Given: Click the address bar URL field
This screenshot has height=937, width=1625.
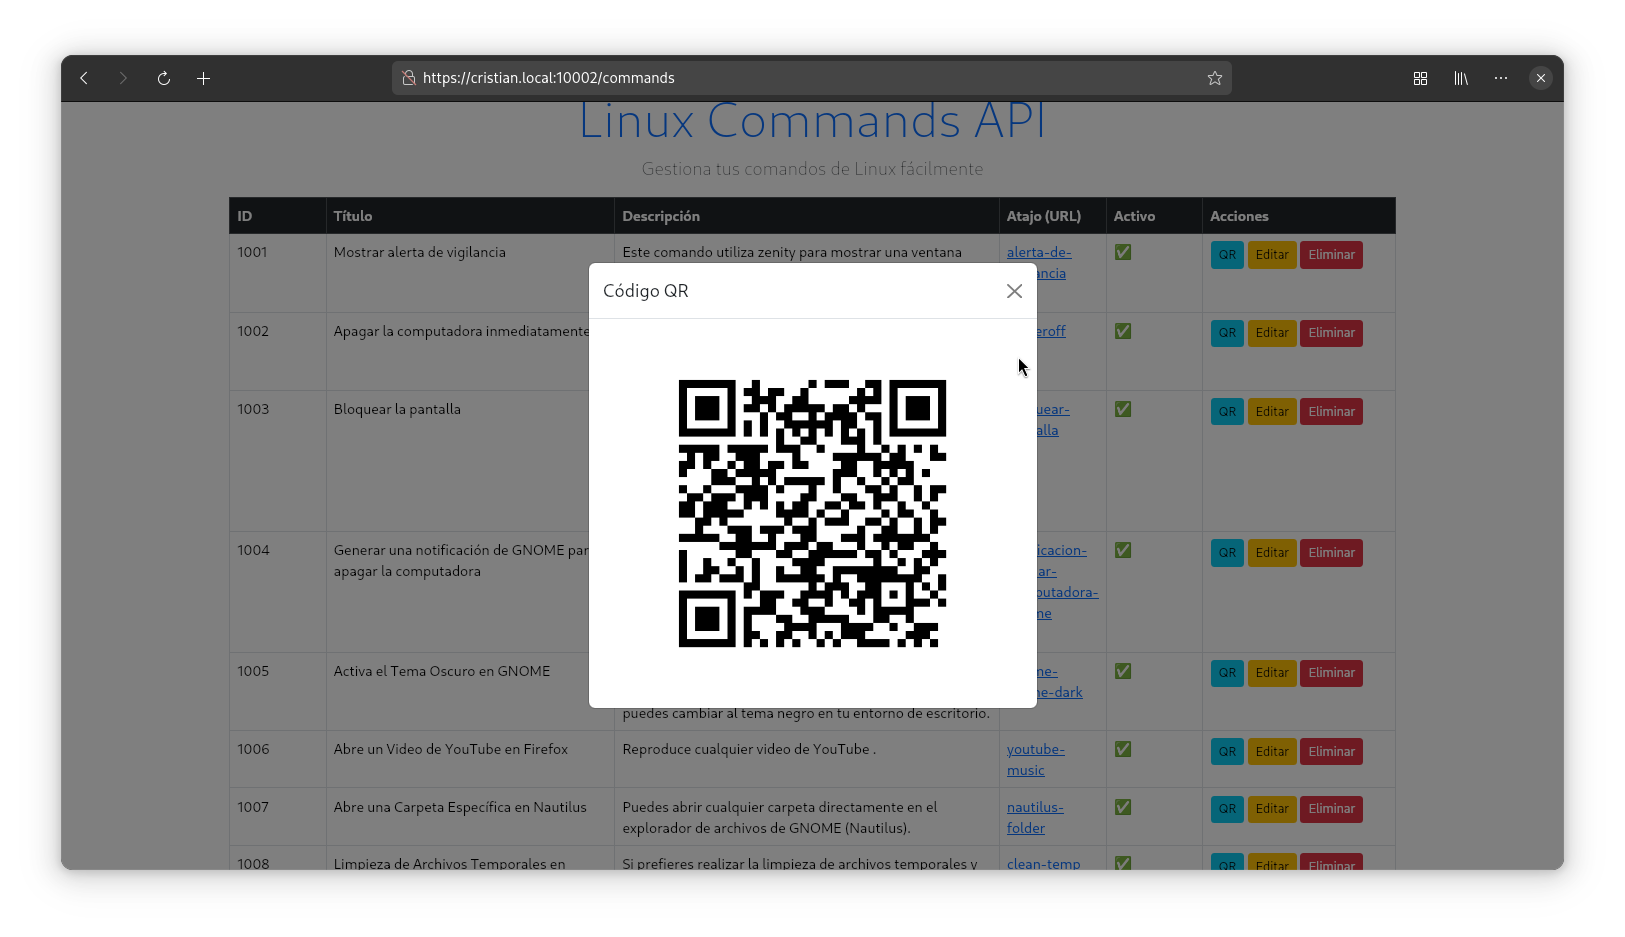Looking at the screenshot, I should click(x=800, y=78).
